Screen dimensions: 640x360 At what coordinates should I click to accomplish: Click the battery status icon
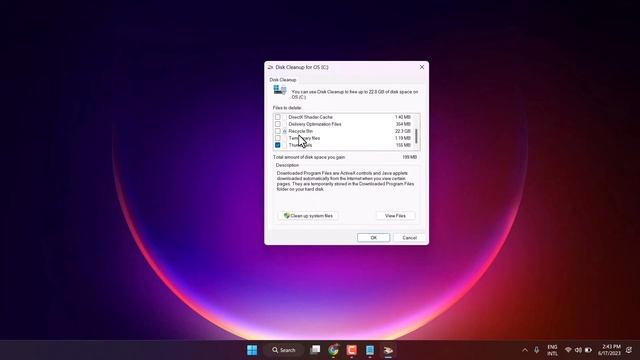[x=588, y=350]
